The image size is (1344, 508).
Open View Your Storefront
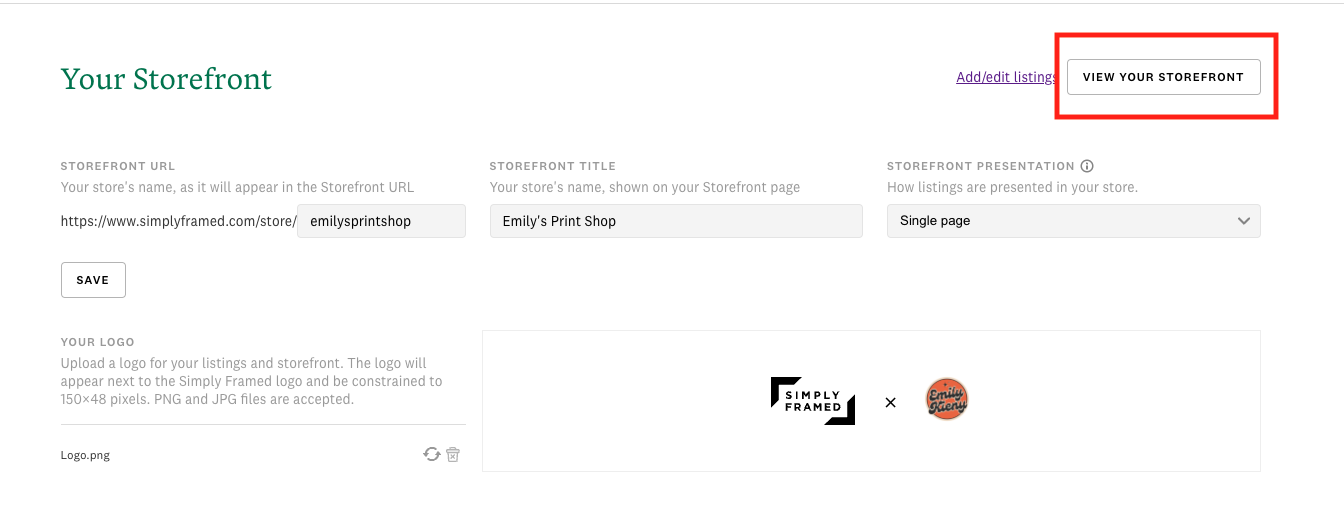pos(1163,77)
